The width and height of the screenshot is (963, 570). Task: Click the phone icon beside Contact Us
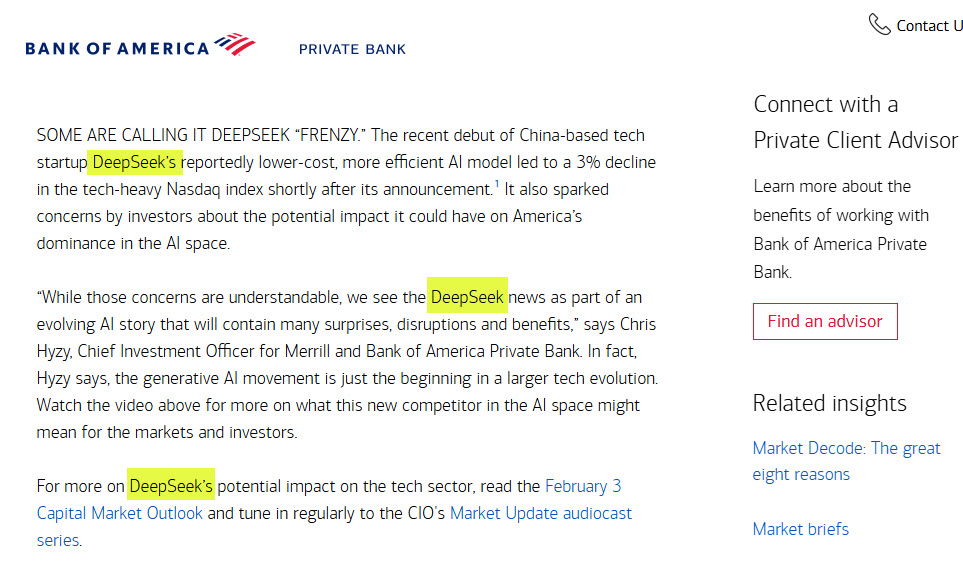click(879, 25)
